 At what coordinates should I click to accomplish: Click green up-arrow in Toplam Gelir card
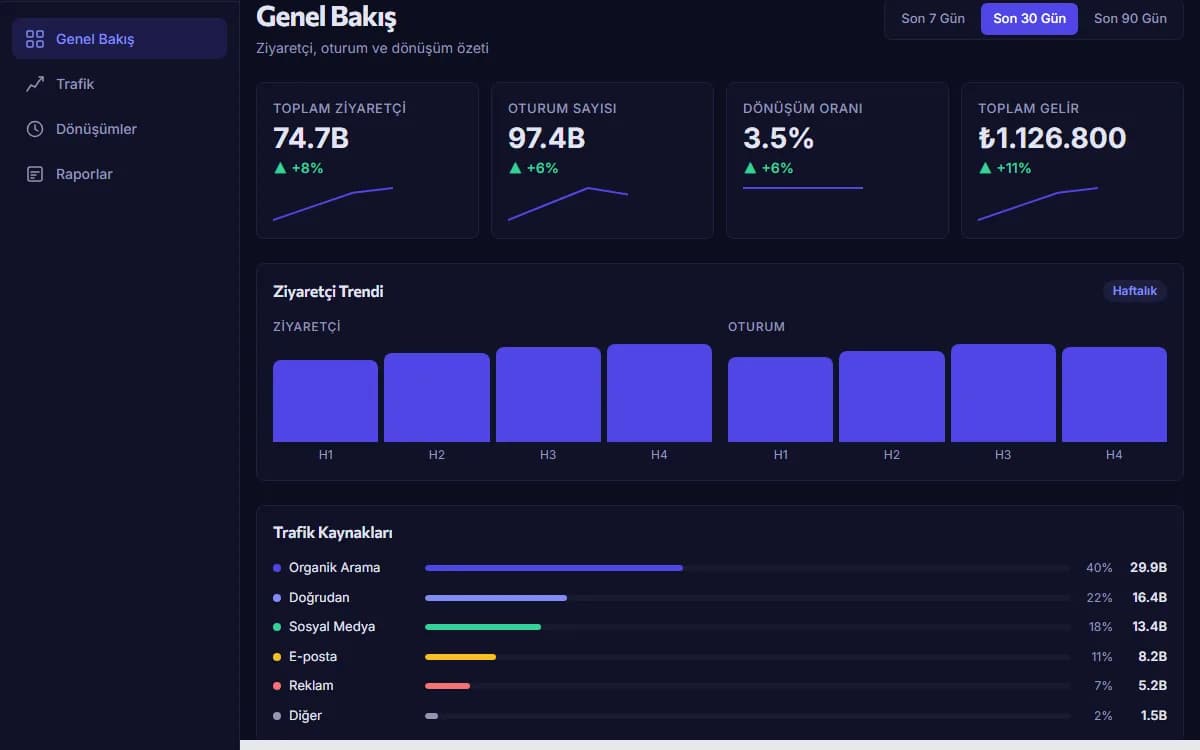click(985, 168)
